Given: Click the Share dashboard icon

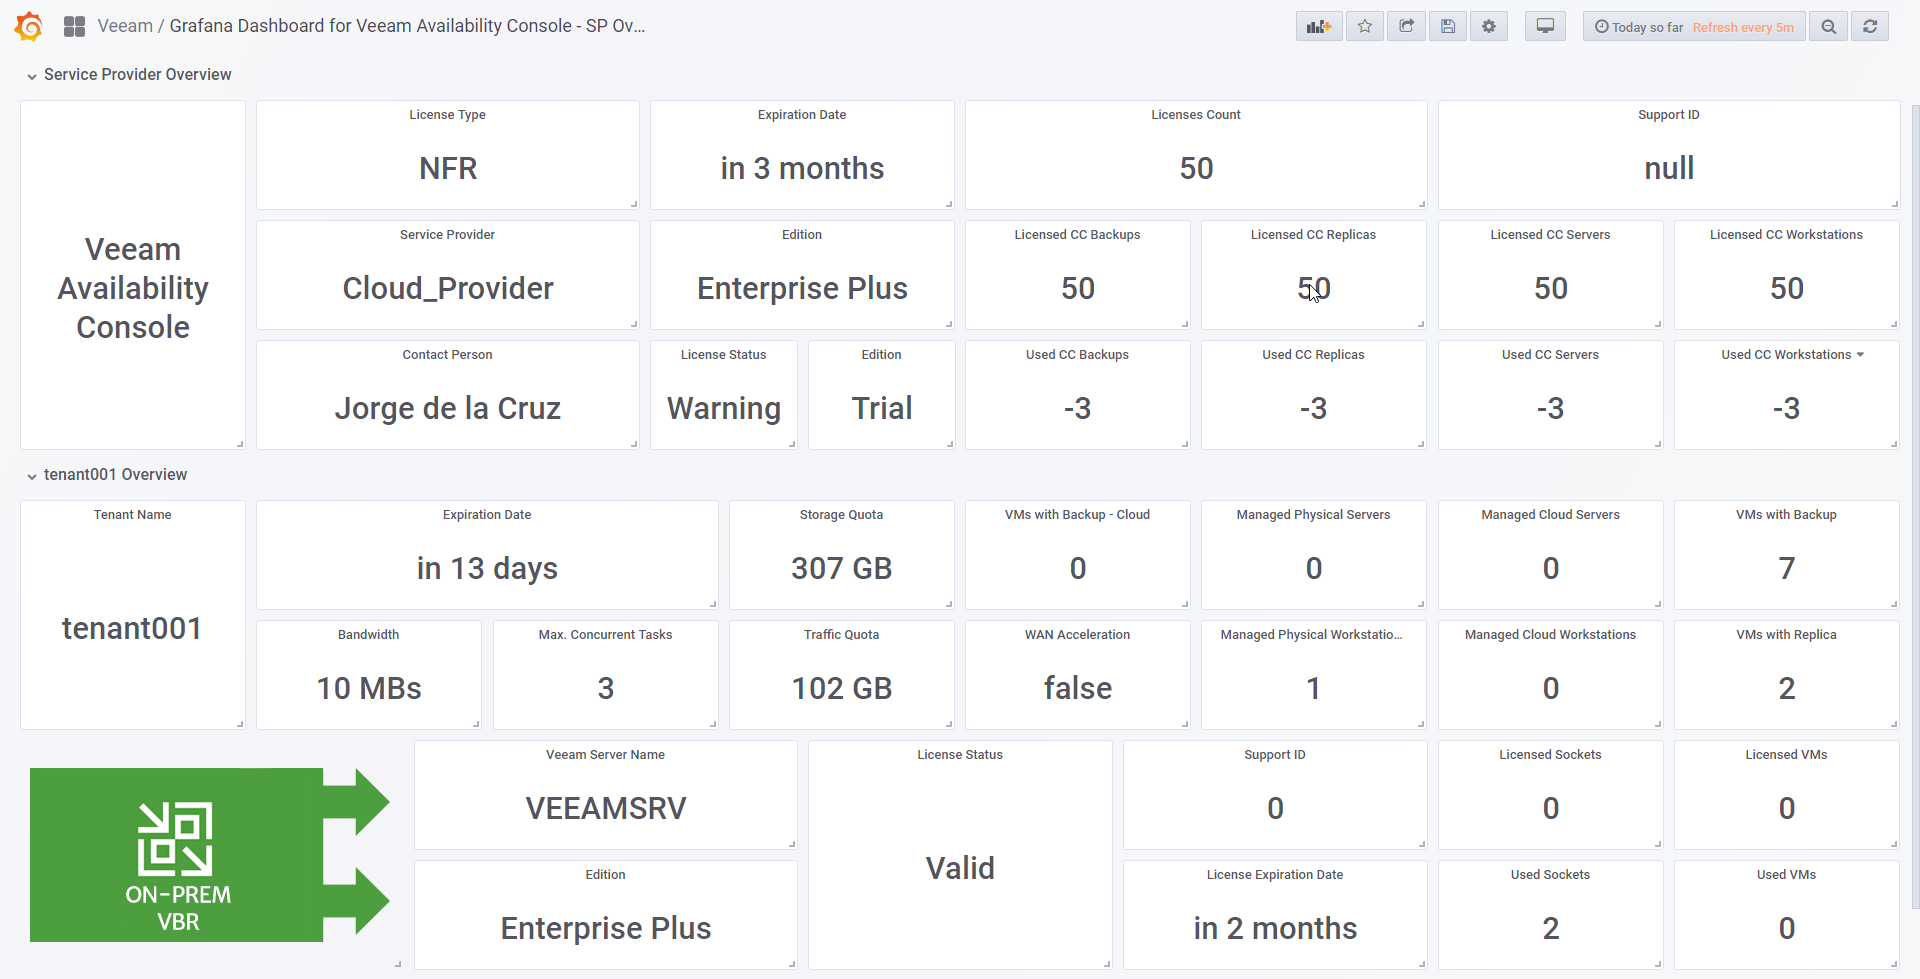Looking at the screenshot, I should coord(1407,27).
